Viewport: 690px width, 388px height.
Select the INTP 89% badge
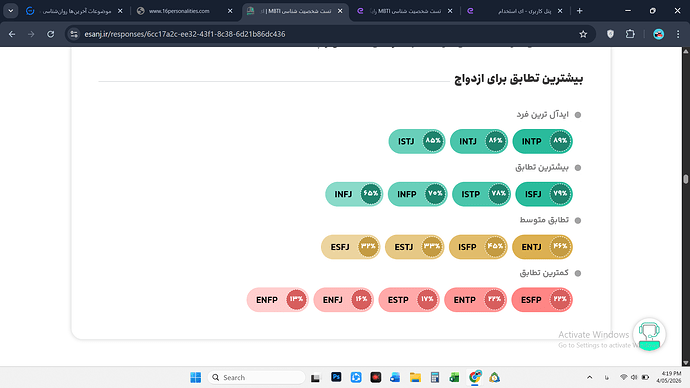[x=543, y=141]
